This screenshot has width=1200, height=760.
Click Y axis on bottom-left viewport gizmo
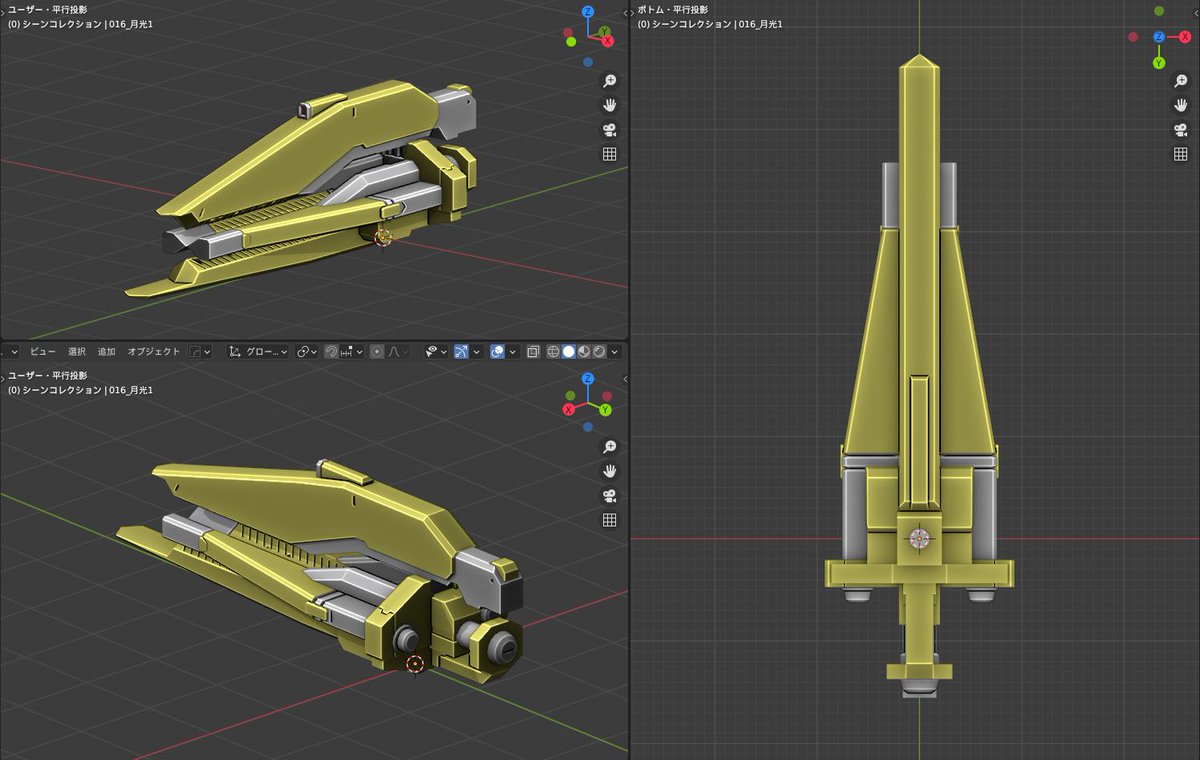click(x=605, y=409)
